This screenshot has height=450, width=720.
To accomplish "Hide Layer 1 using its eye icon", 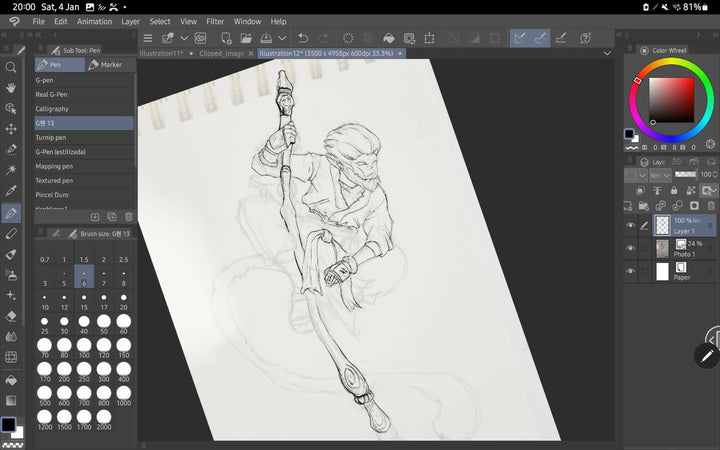I will (x=630, y=225).
